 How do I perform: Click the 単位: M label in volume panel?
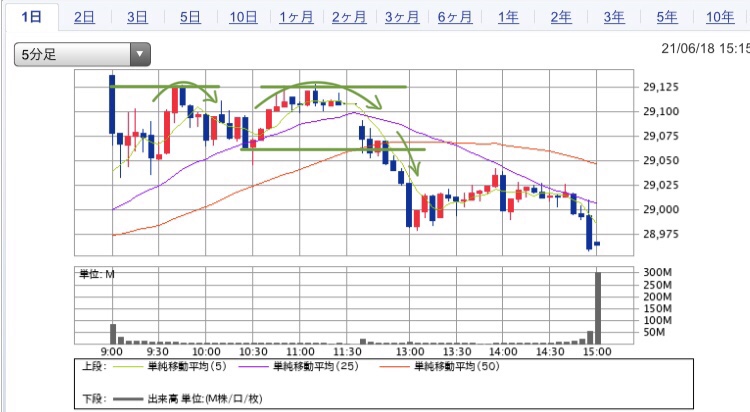[x=97, y=274]
